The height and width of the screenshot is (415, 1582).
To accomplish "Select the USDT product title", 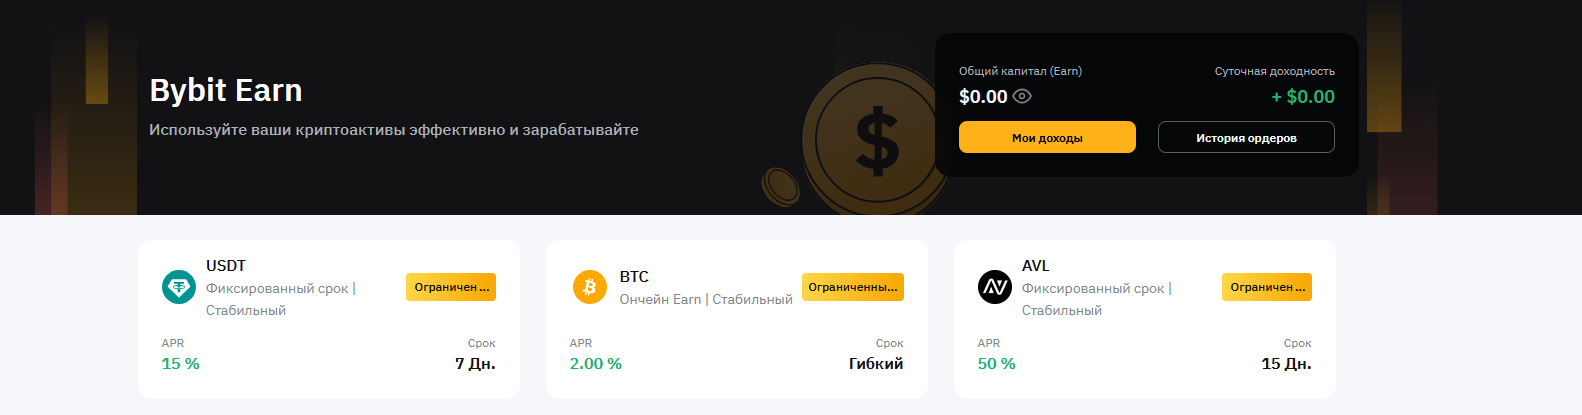I will [x=226, y=266].
